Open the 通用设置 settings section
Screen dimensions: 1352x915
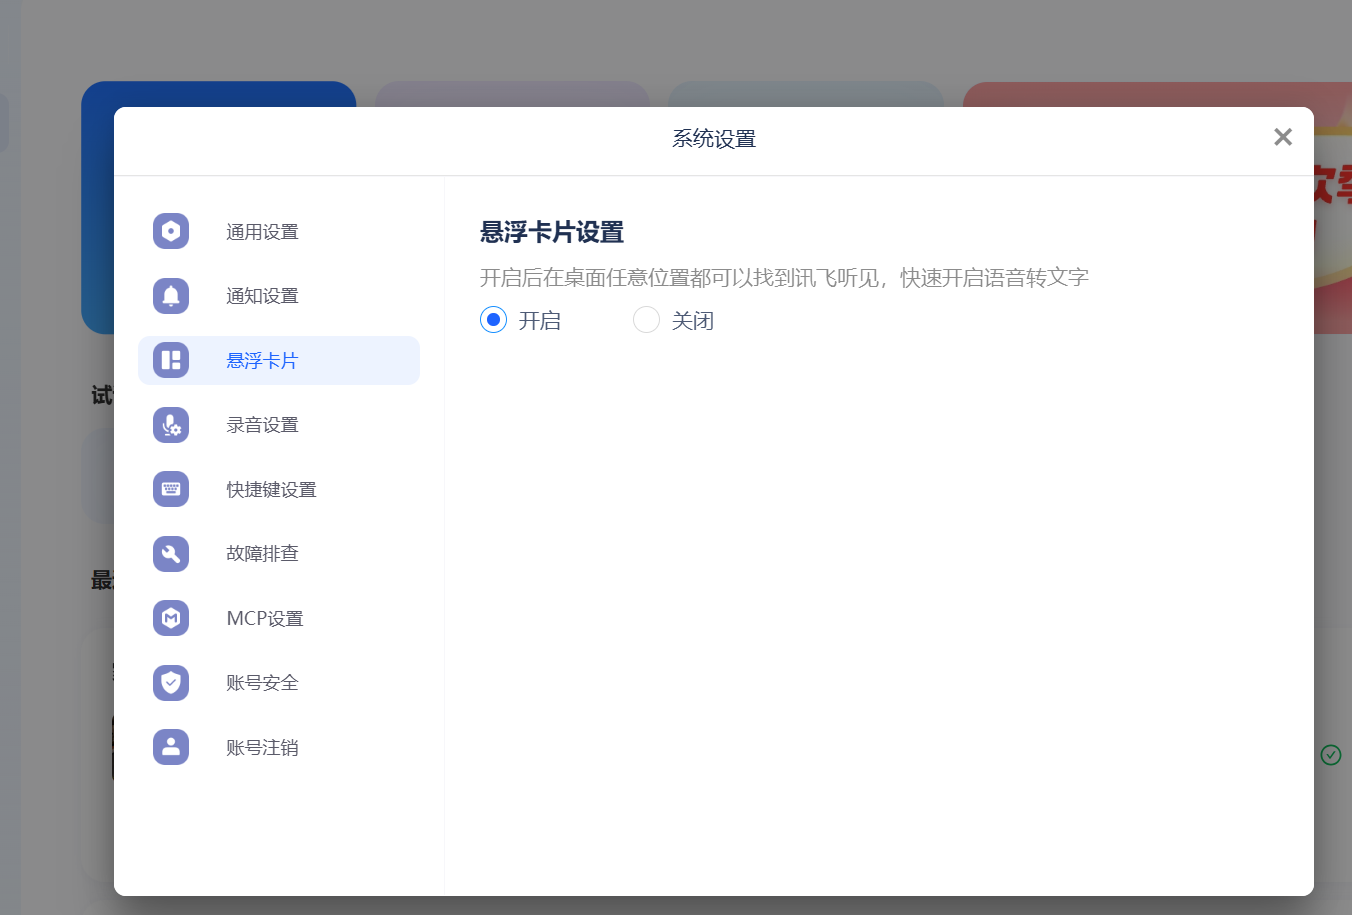263,231
